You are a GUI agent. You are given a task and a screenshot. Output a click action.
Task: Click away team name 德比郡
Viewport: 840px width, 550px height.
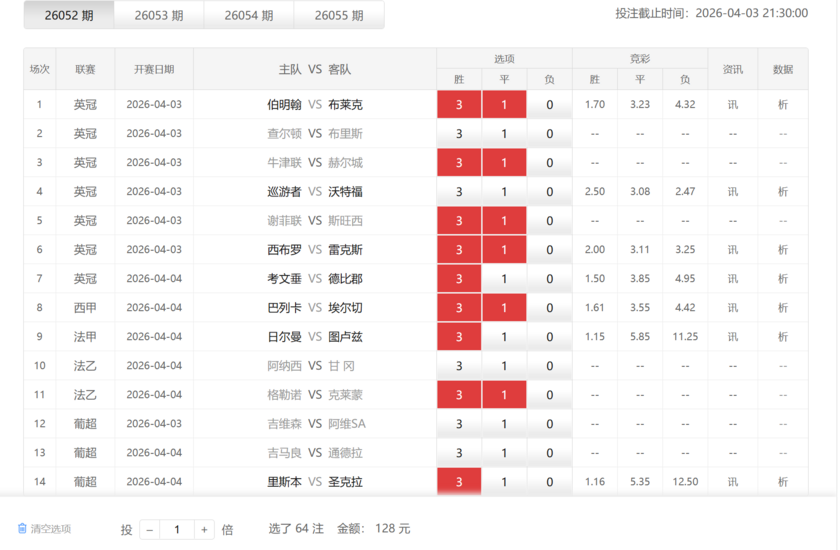(346, 278)
